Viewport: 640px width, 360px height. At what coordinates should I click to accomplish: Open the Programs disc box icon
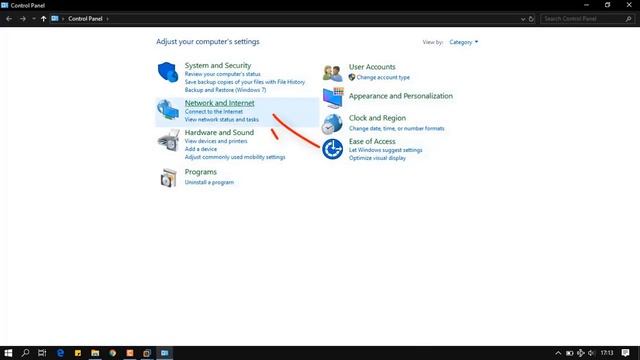[x=168, y=178]
